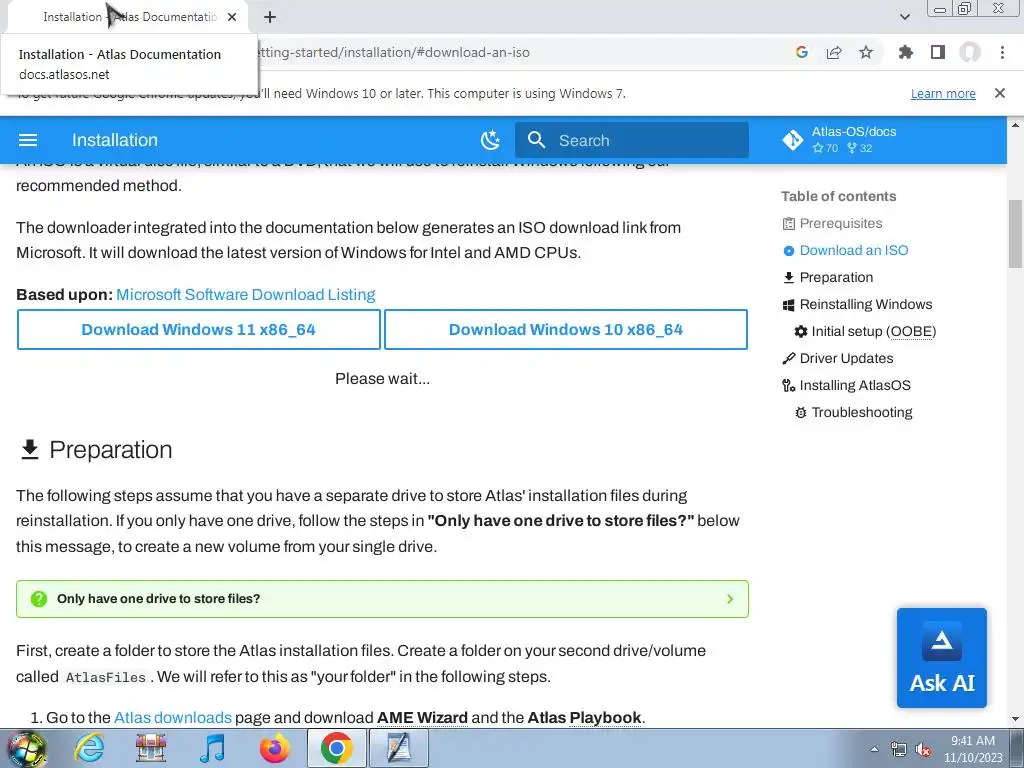Viewport: 1024px width, 768px height.
Task: Click Microsoft Software Download Listing link
Action: pos(246,295)
